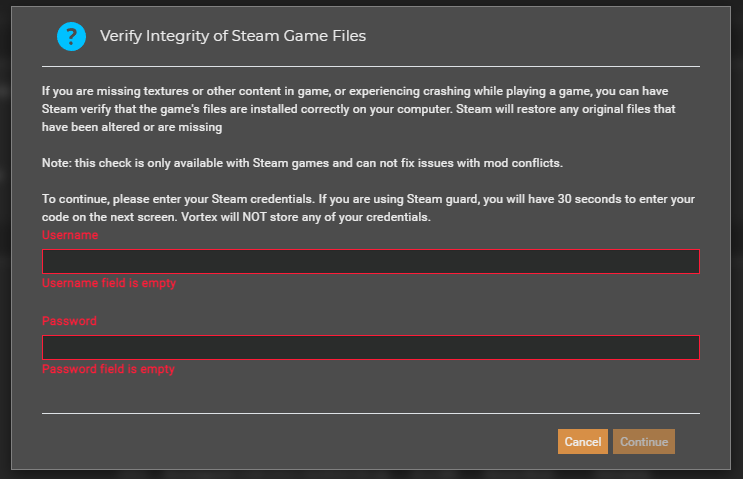
Task: Click the line starting 'To continue, please enter'
Action: pyautogui.click(x=368, y=199)
